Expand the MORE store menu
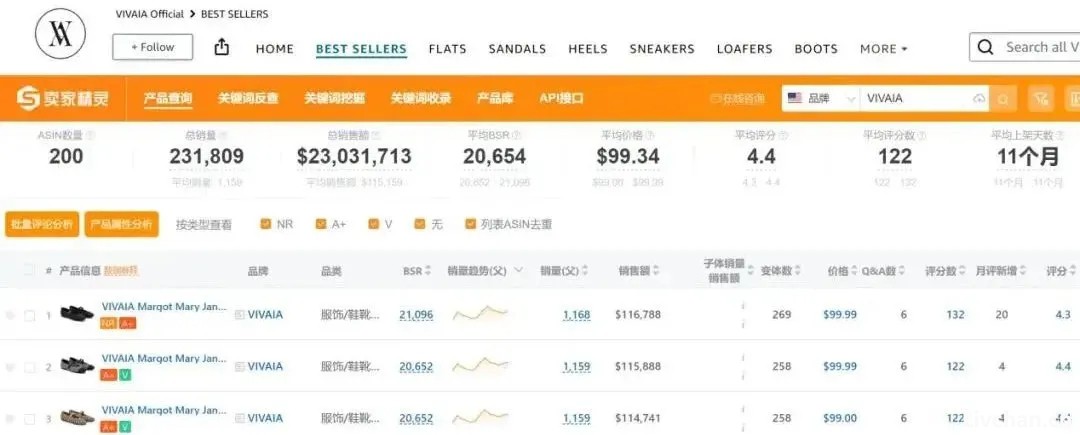1080x435 pixels. click(x=884, y=49)
